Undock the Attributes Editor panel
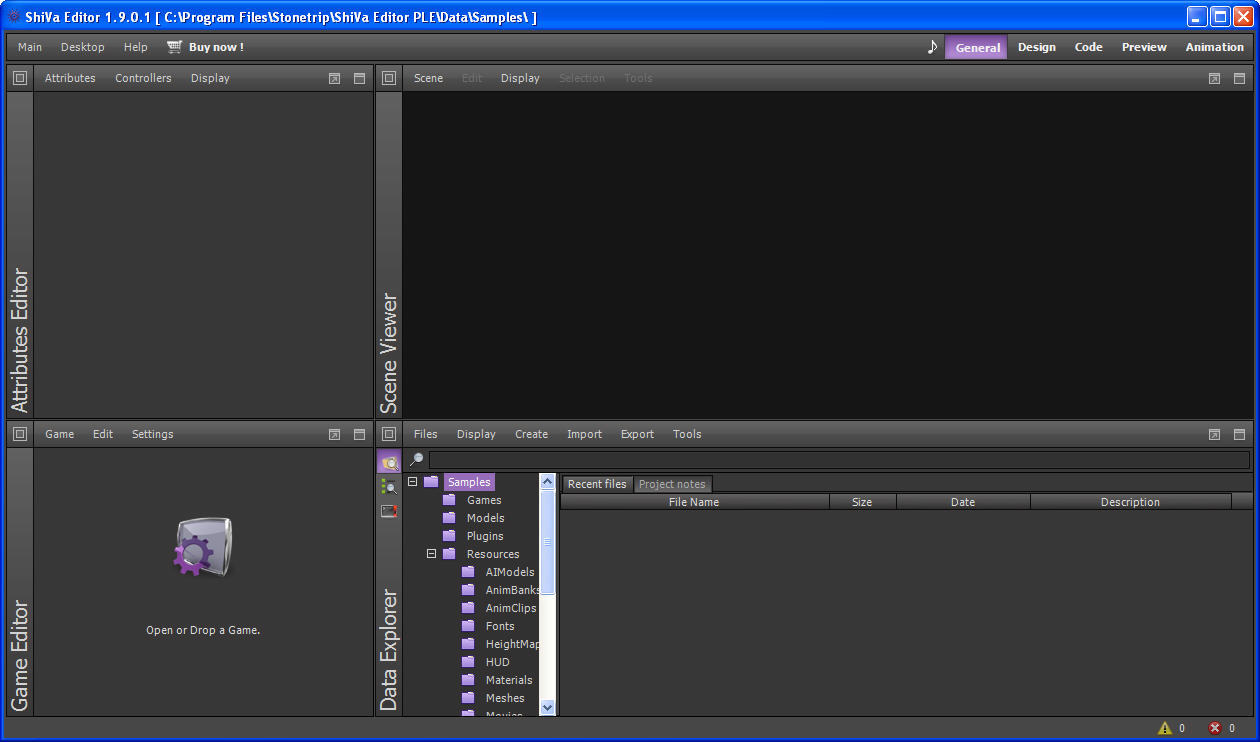Viewport: 1260px width, 742px height. [334, 77]
